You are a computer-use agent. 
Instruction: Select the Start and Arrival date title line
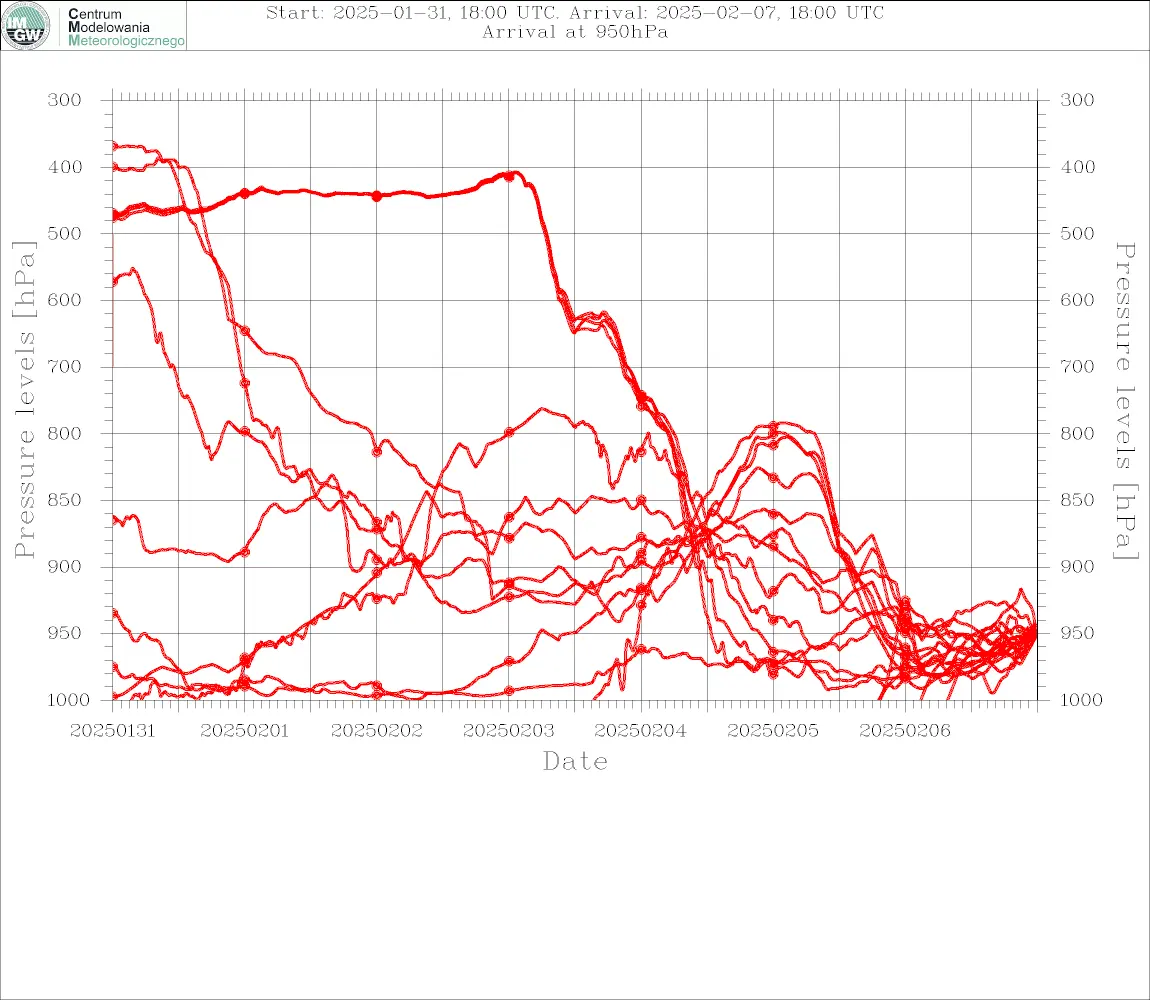575,12
